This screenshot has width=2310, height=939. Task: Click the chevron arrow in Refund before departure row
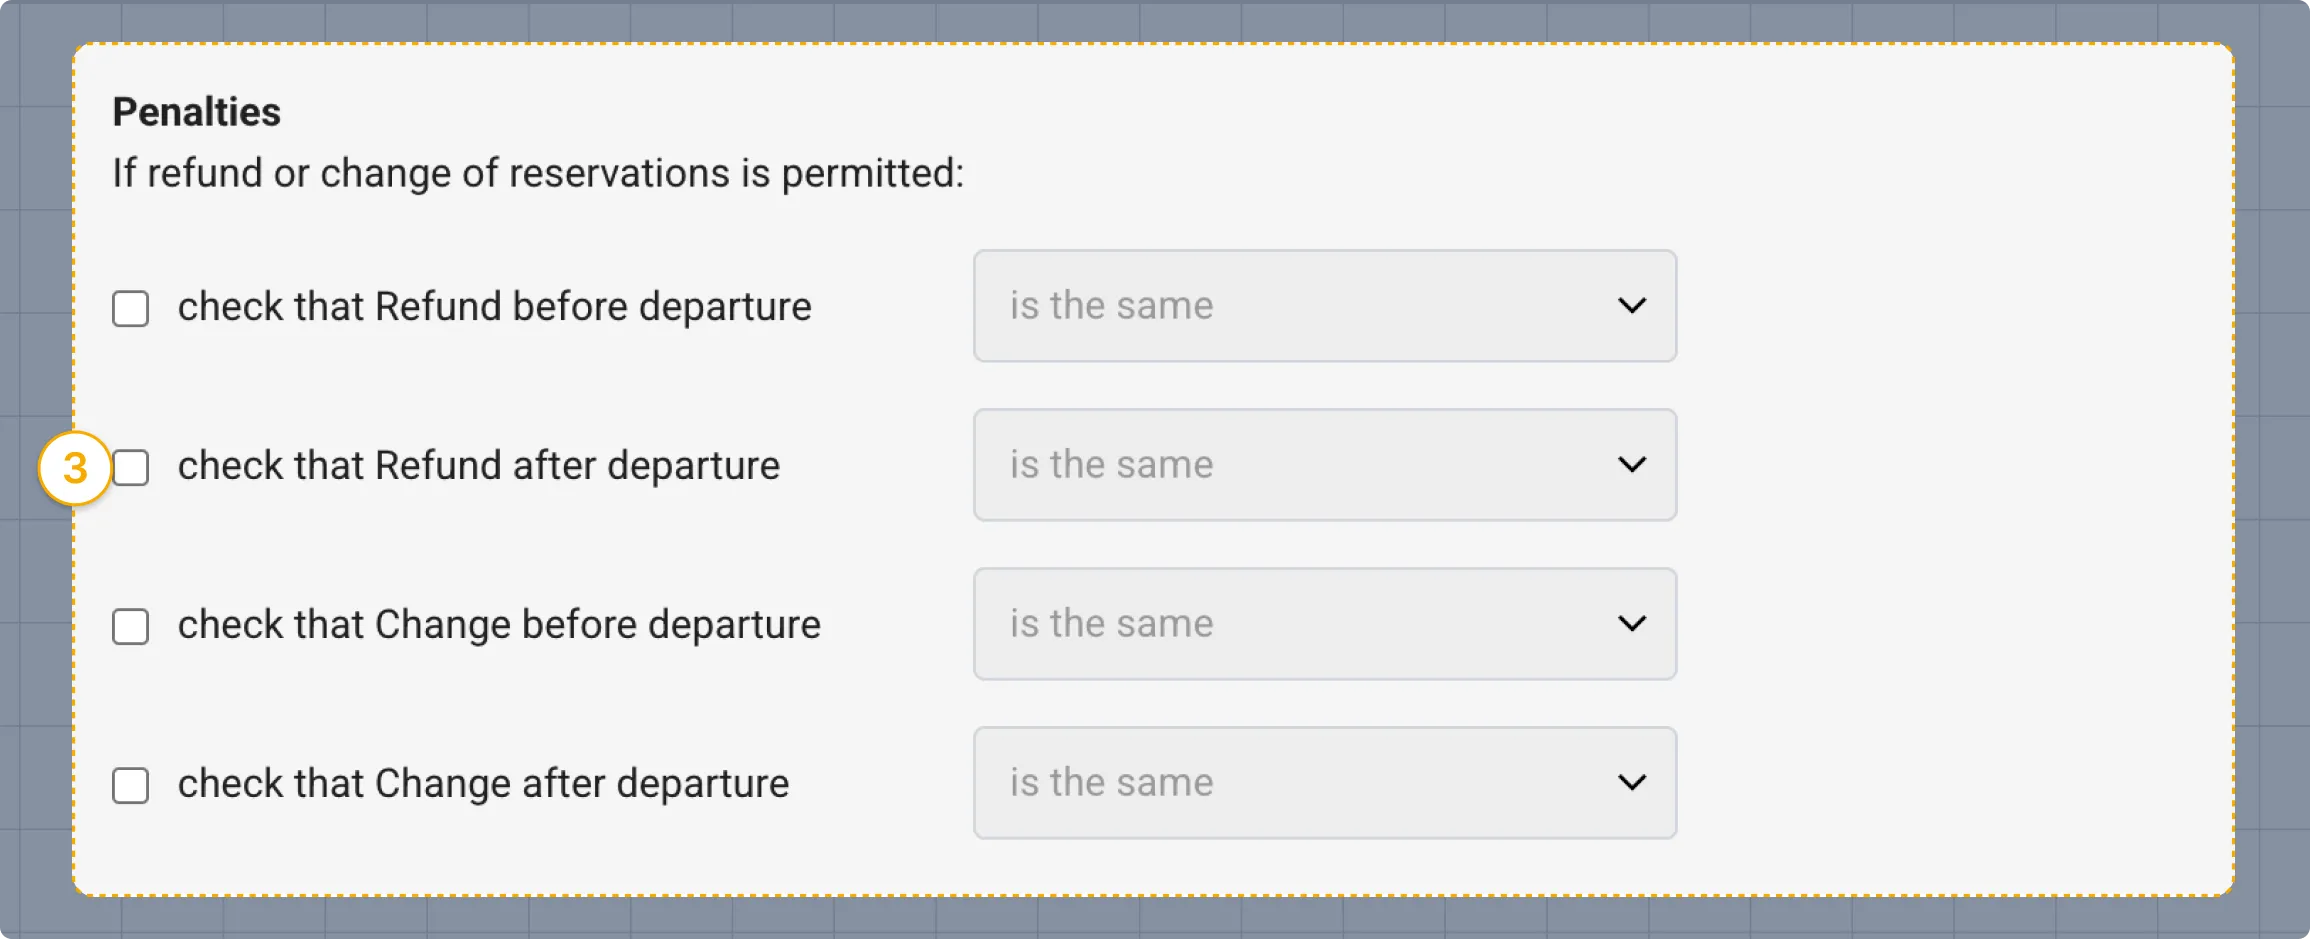point(1632,306)
